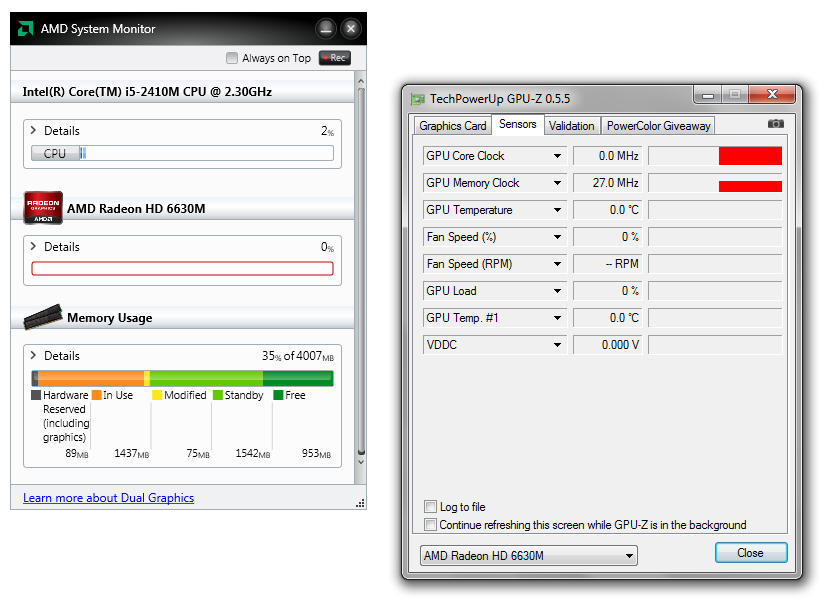829x602 pixels.
Task: Close GPU-Z using the red X button
Action: coord(772,95)
